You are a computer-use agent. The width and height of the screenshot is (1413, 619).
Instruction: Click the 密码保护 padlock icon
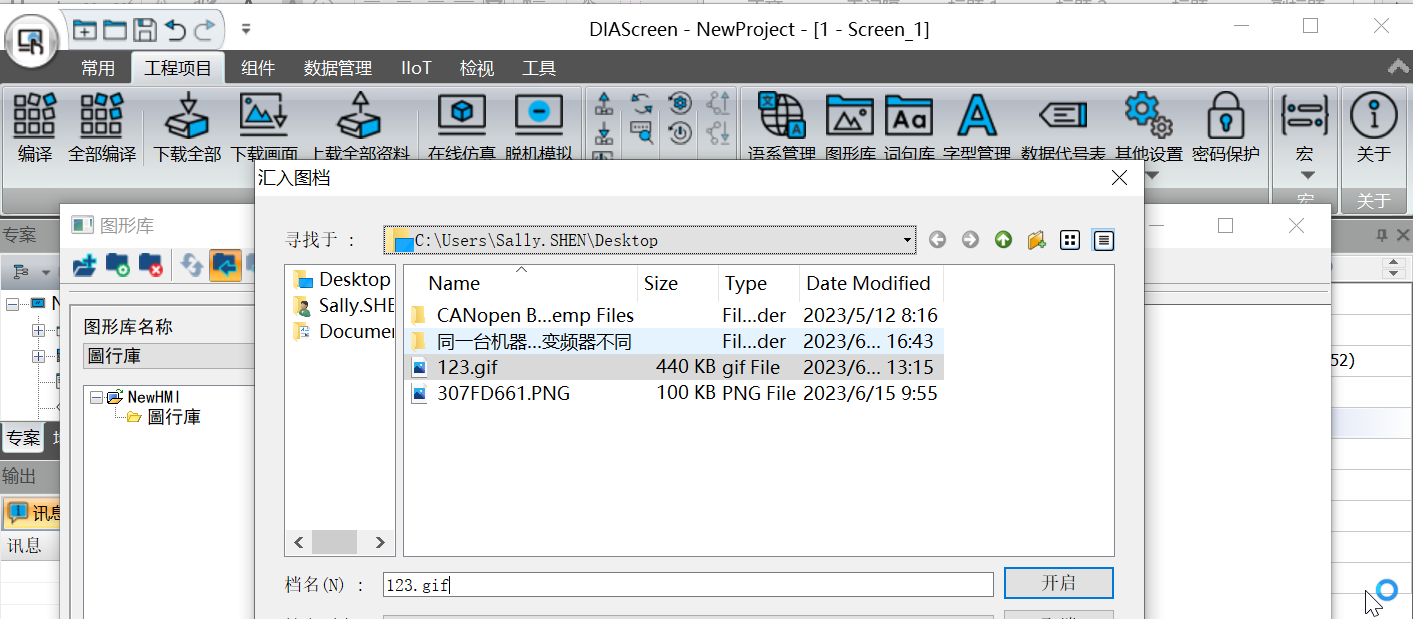point(1224,117)
